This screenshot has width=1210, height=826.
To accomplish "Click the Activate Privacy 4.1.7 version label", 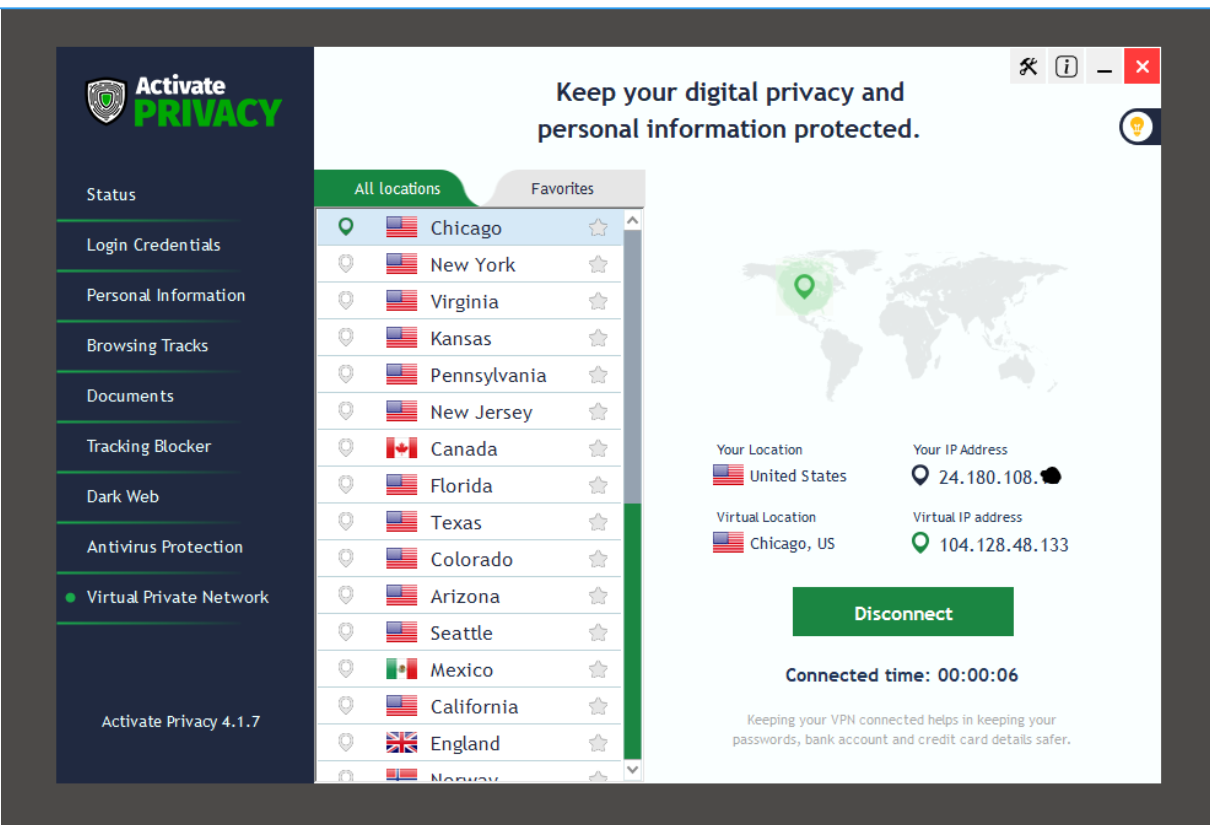I will 181,721.
